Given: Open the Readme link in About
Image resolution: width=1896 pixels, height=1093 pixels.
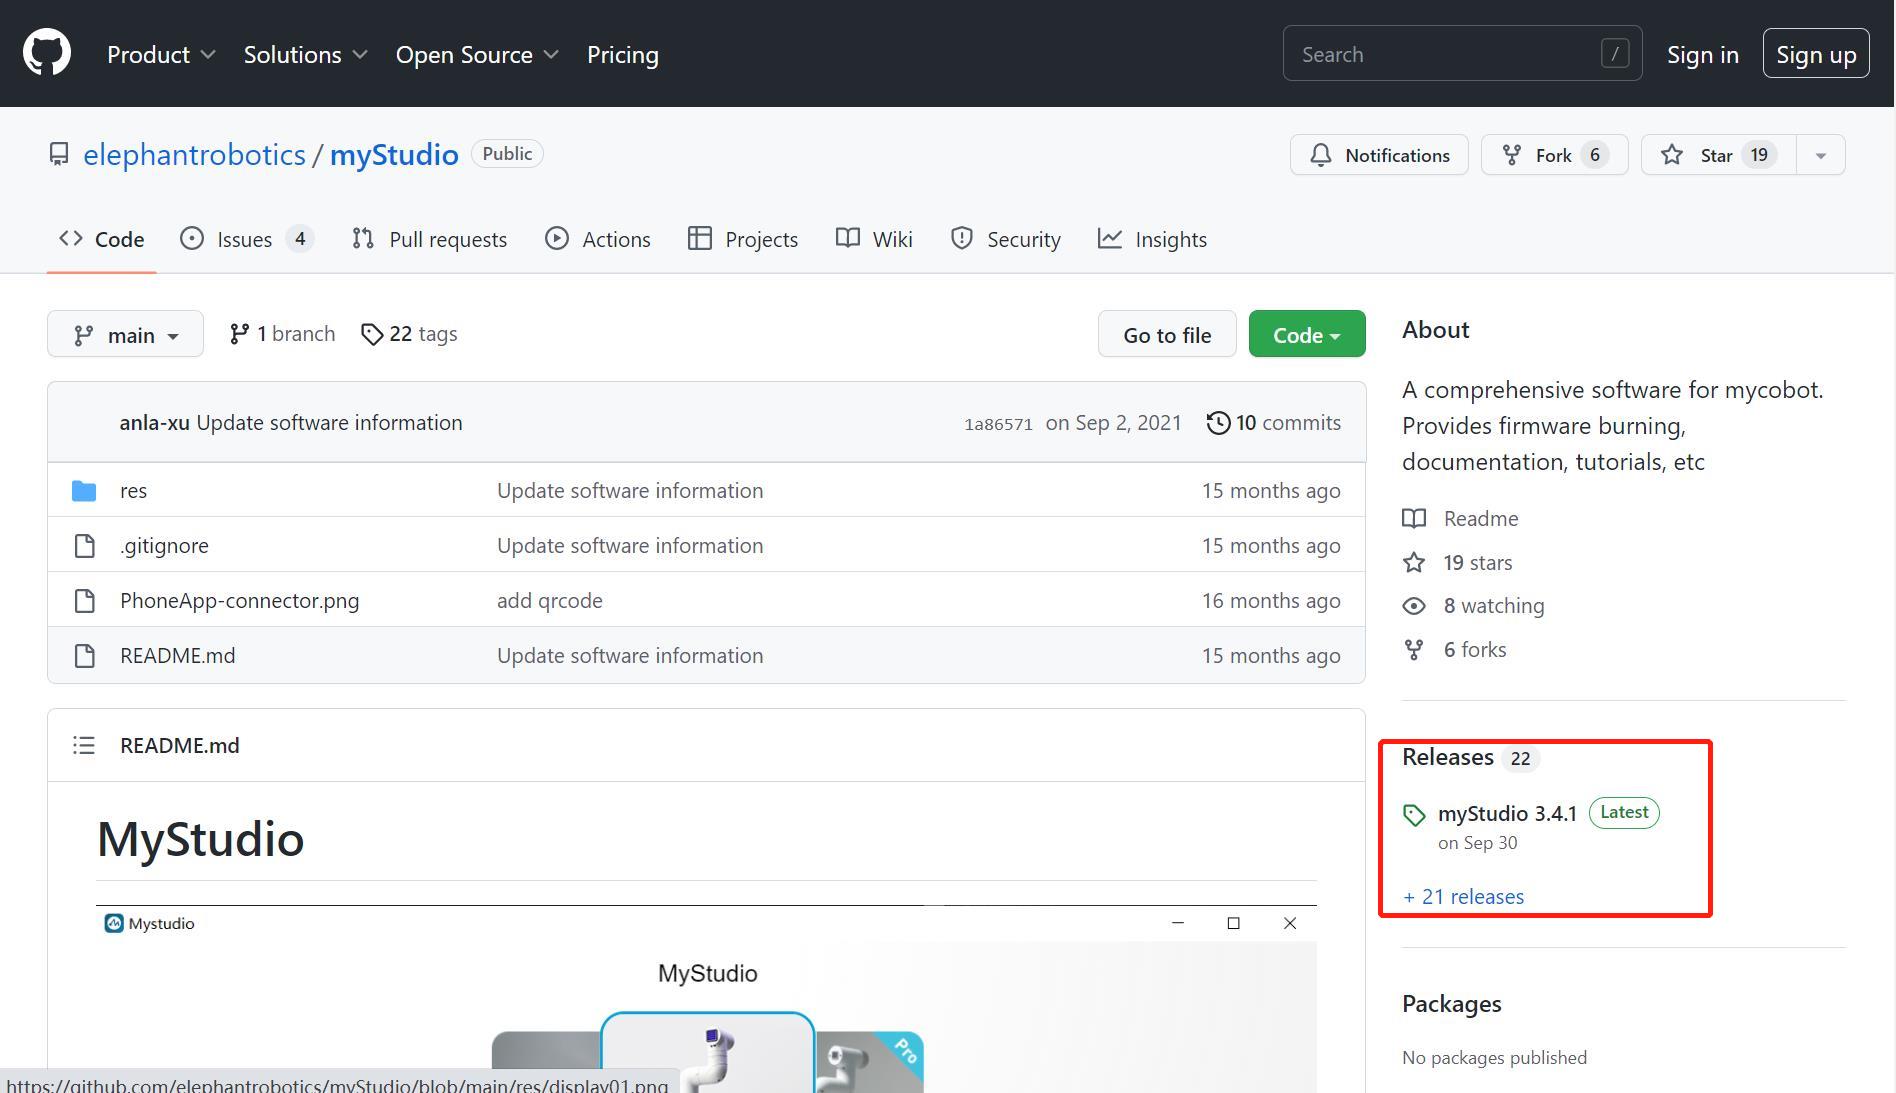Looking at the screenshot, I should [1460, 519].
